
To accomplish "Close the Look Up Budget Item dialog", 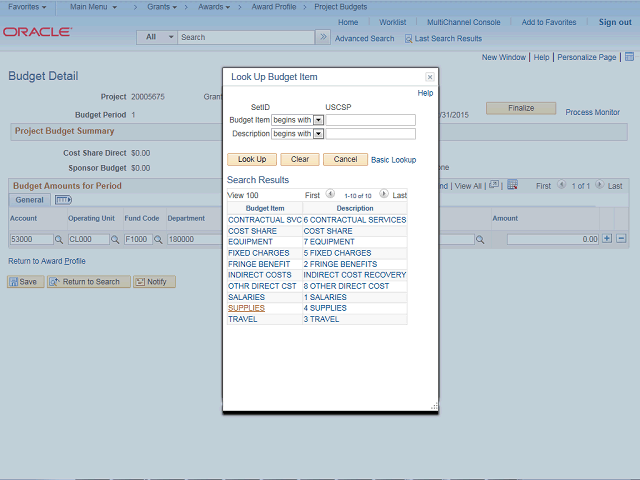I will coord(430,77).
